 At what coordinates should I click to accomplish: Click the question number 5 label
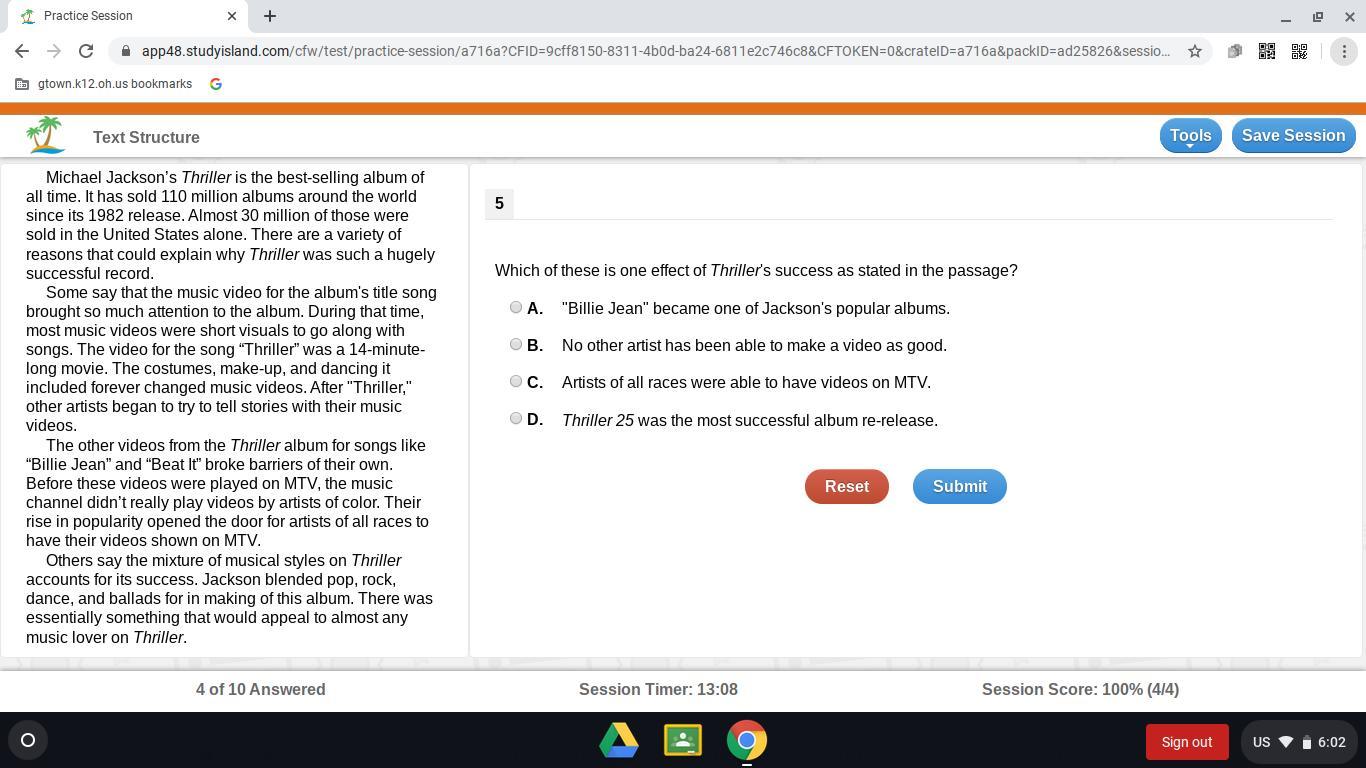[x=499, y=203]
